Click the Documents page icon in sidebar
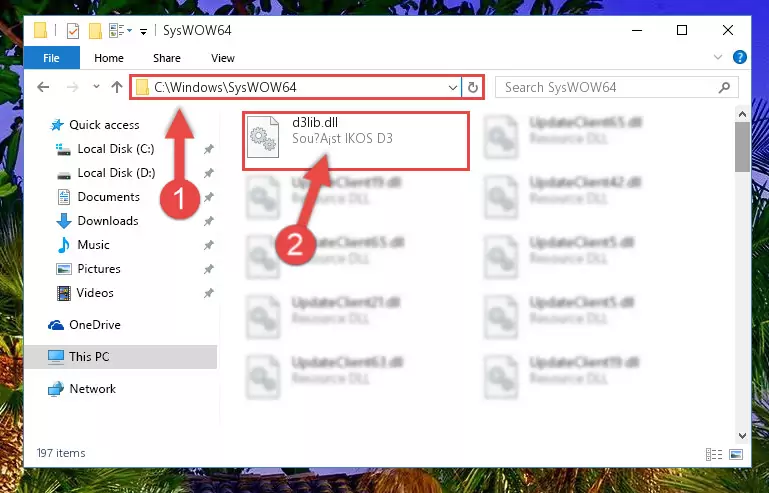Viewport: 769px width, 493px height. click(x=64, y=197)
